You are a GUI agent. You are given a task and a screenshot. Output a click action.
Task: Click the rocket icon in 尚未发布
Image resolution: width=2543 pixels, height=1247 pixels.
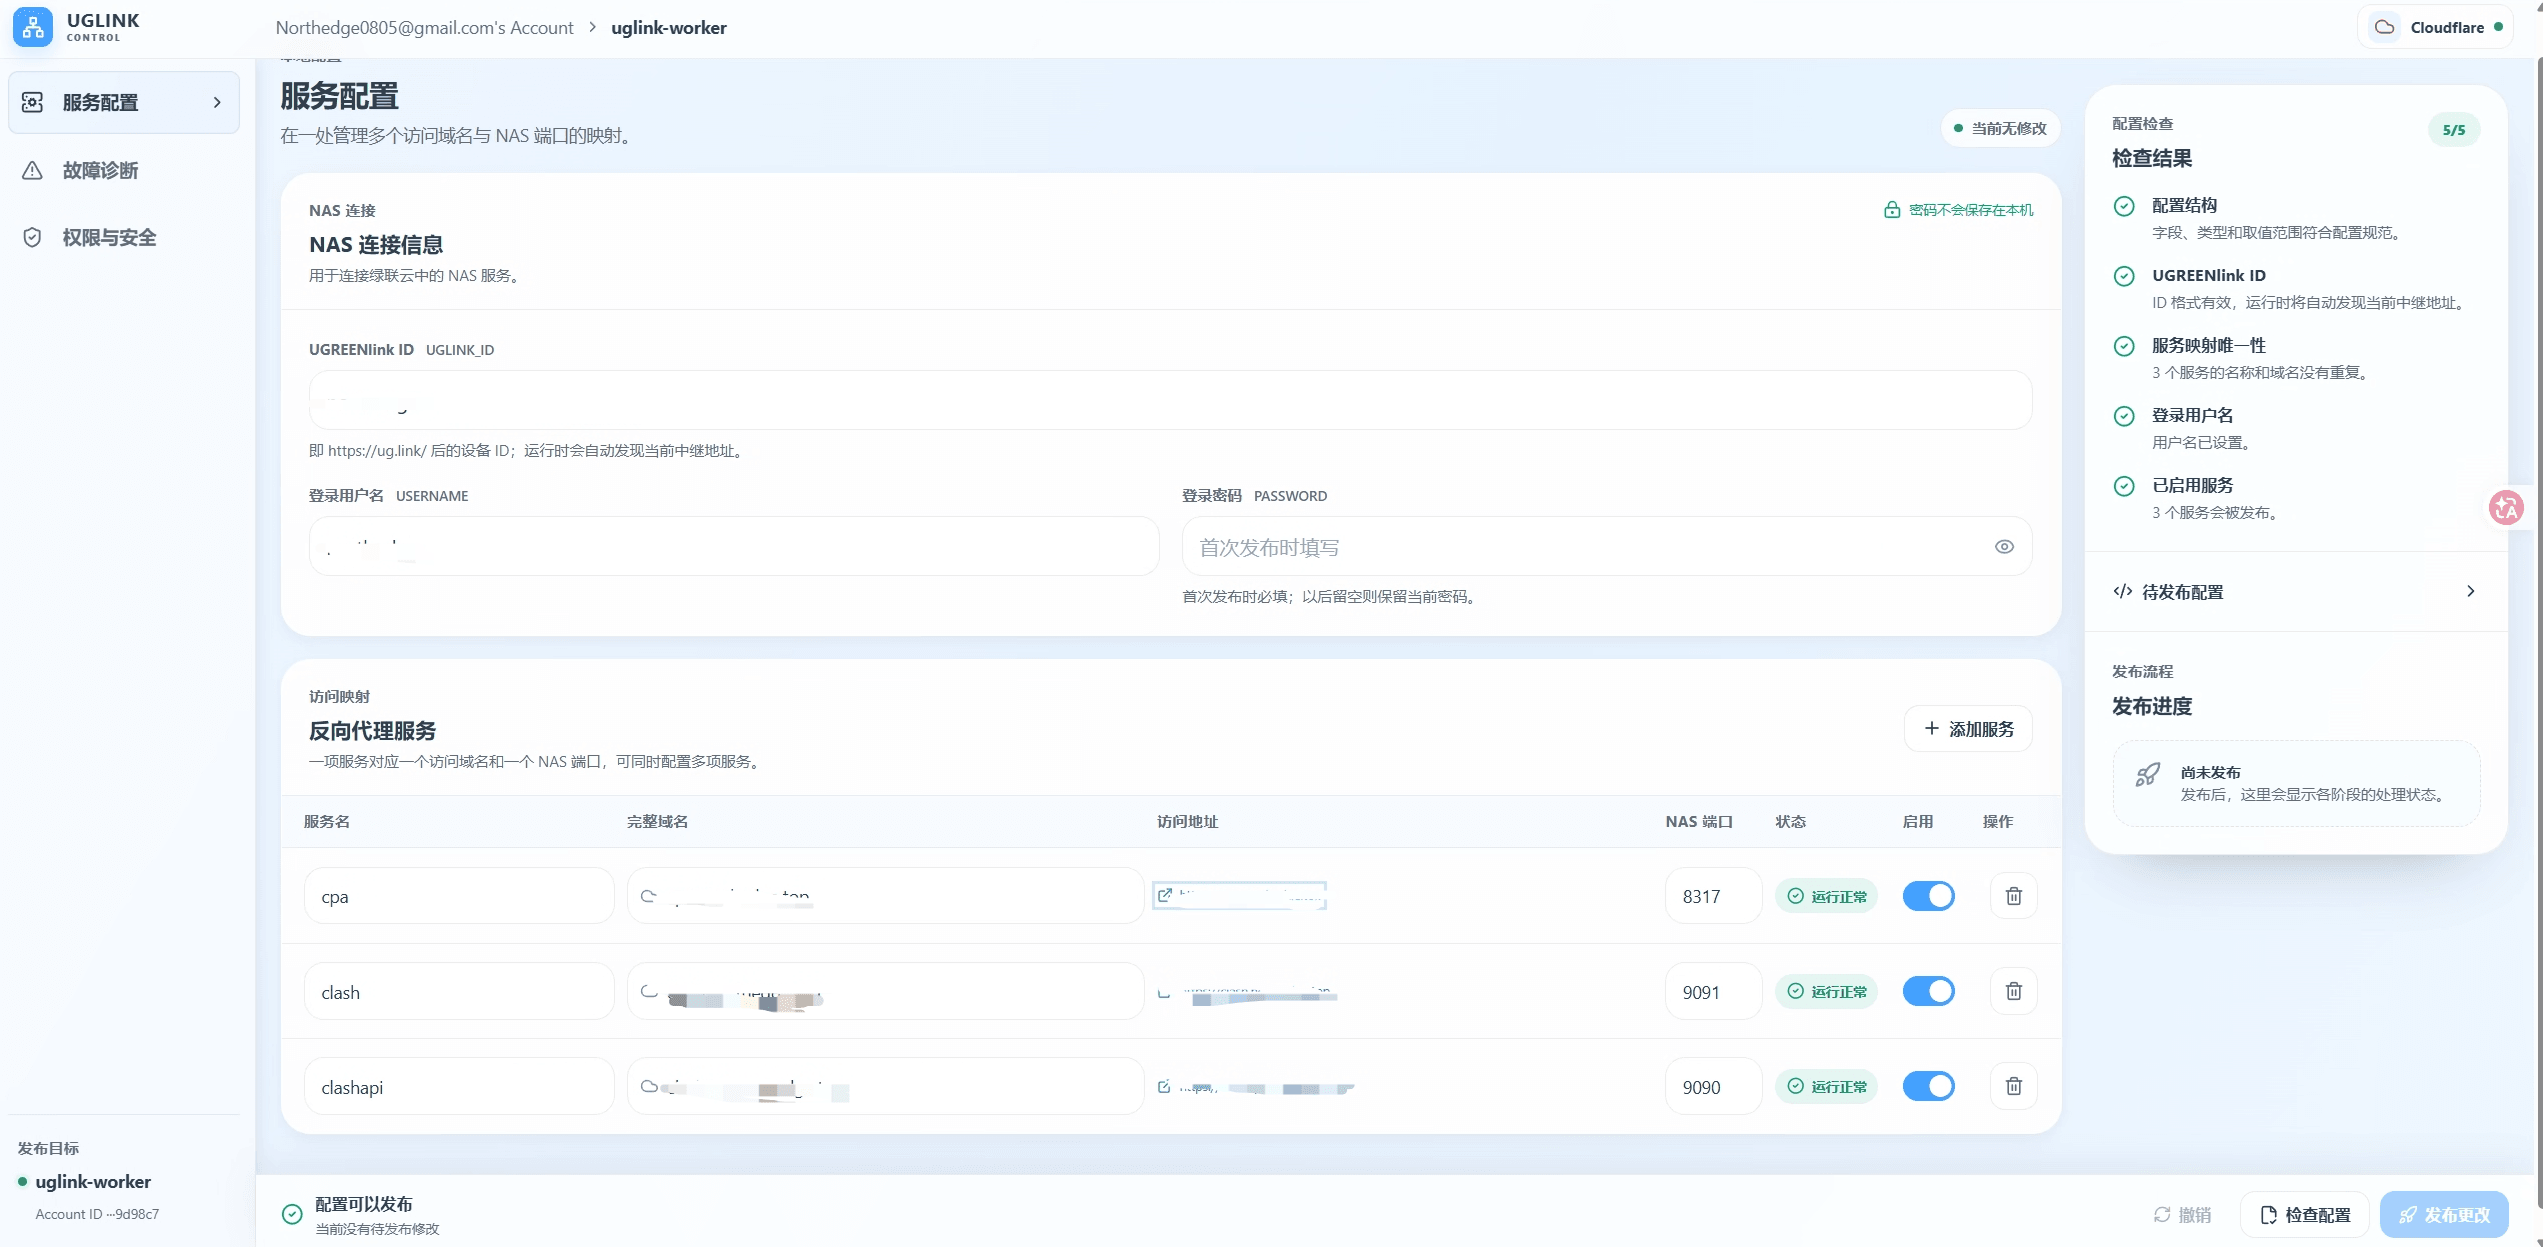[2148, 774]
